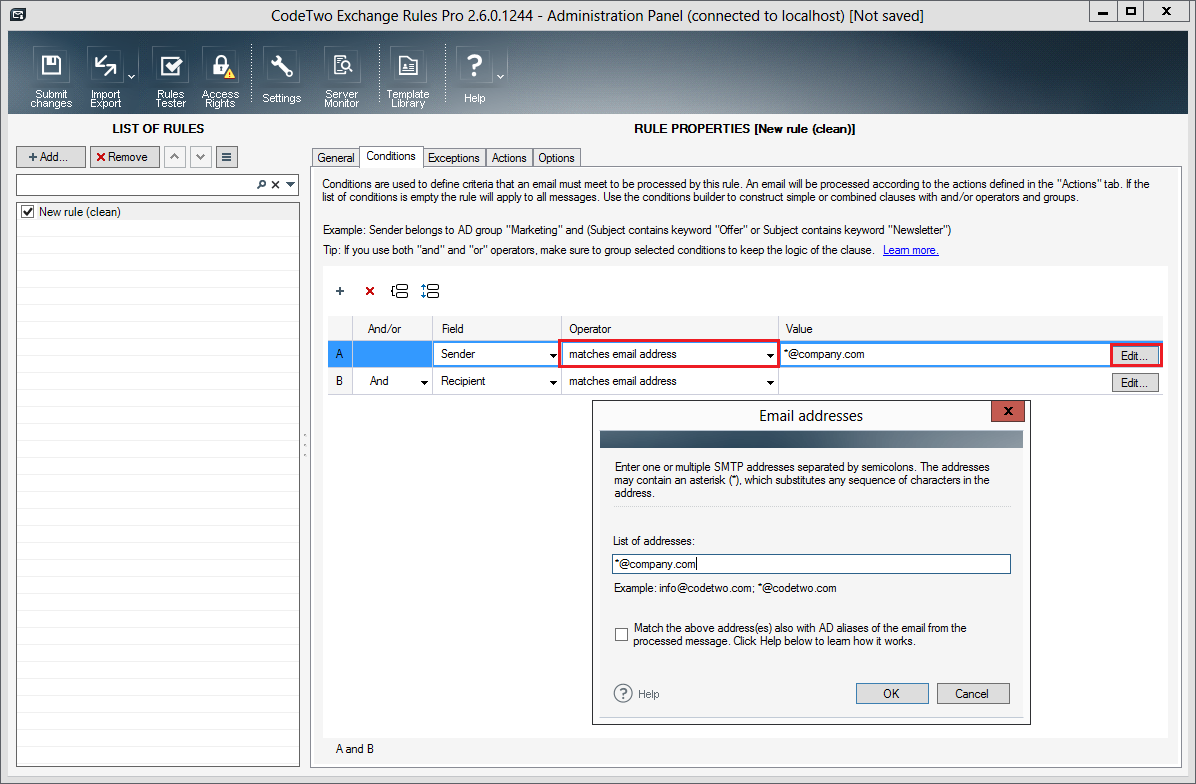
Task: Close the Administration Panel window
Action: pos(1167,11)
